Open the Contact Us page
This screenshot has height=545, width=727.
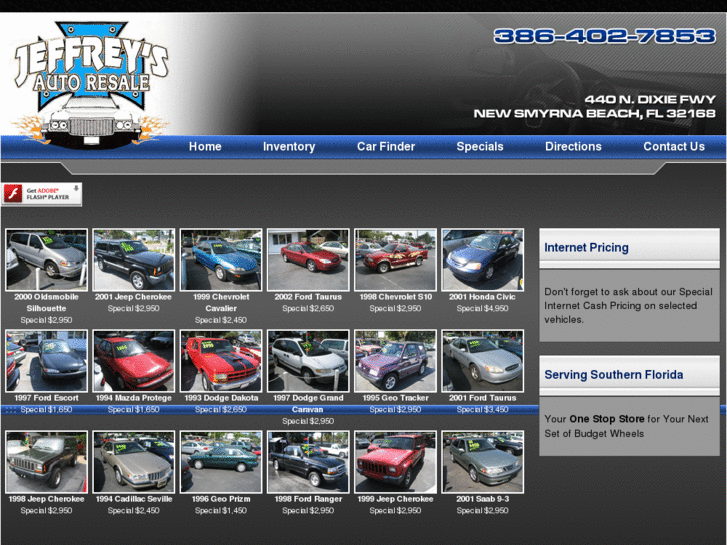674,147
